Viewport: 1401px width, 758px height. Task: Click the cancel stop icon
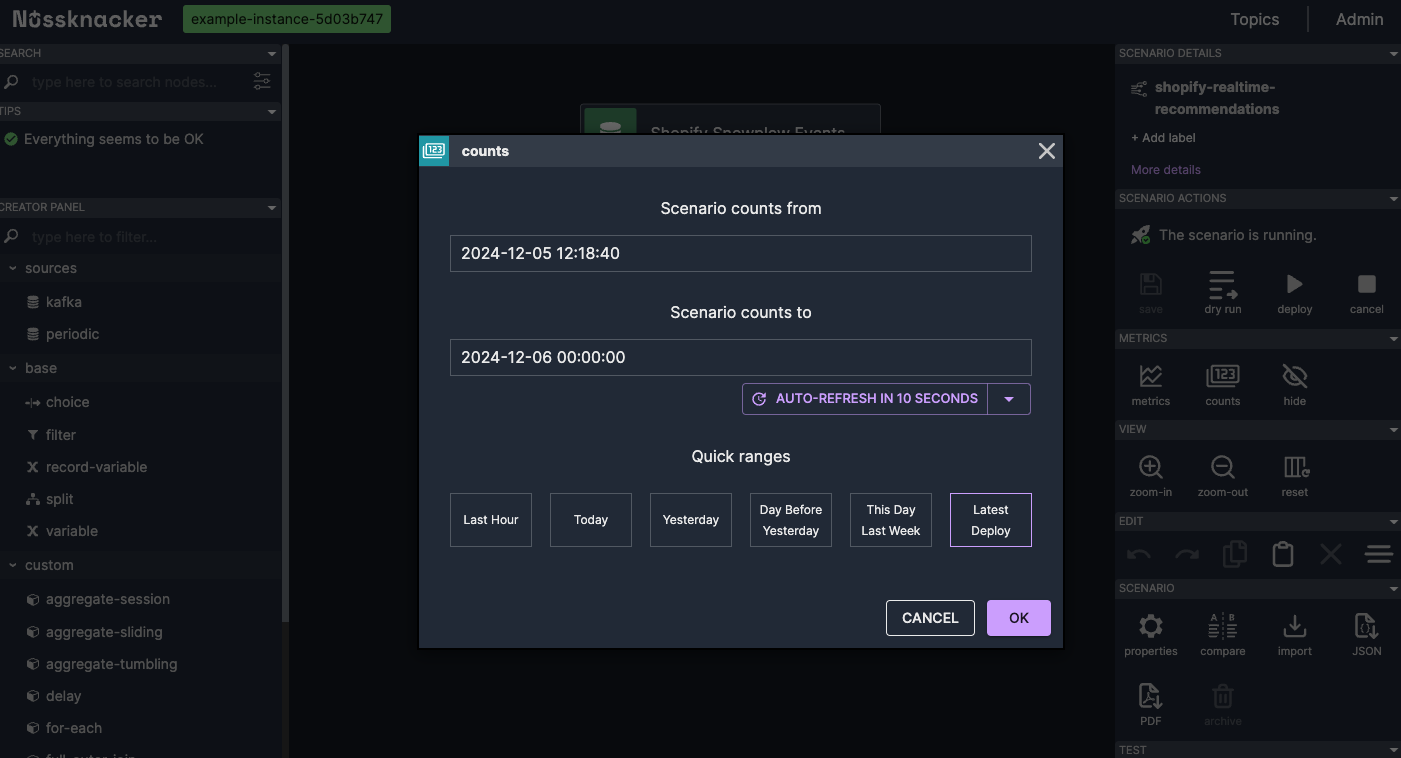point(1367,284)
